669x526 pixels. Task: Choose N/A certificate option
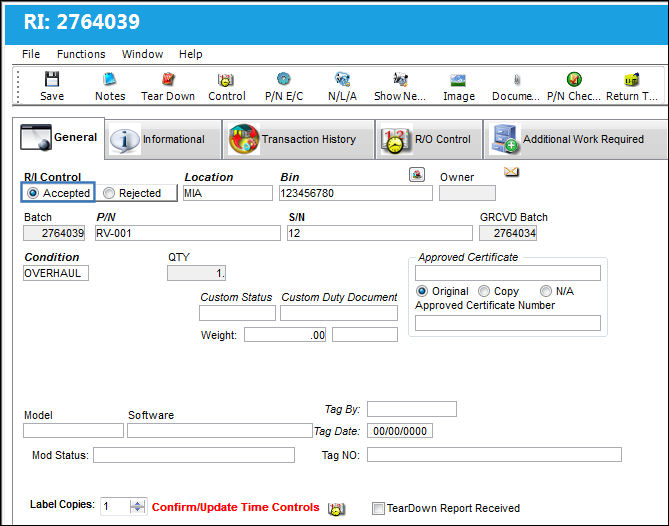pos(546,291)
